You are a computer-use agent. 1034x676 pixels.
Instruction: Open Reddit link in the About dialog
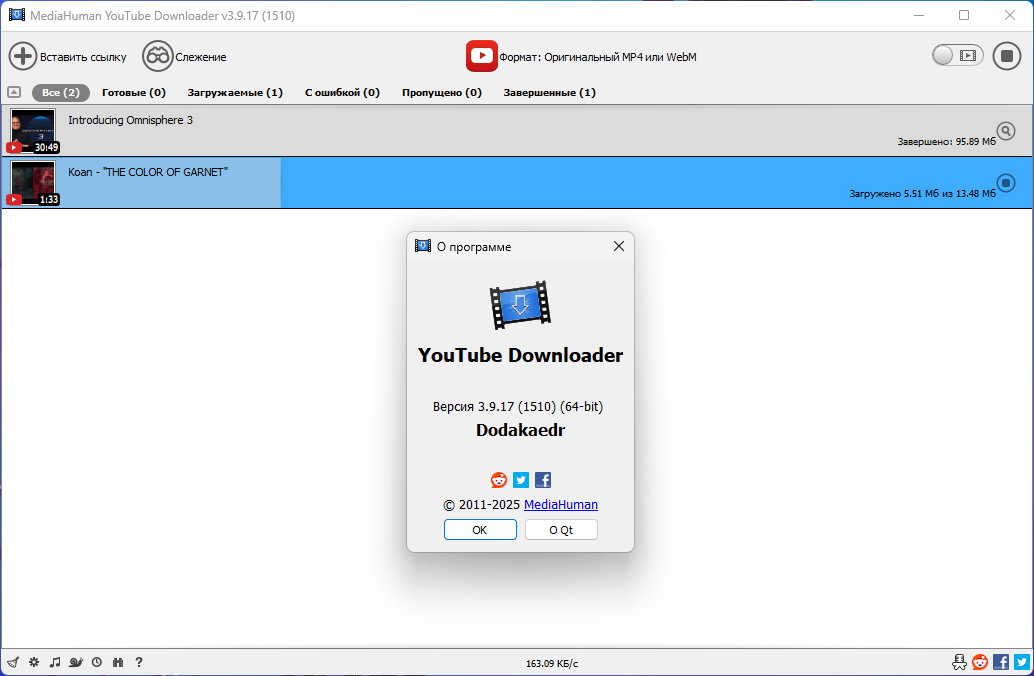[499, 479]
